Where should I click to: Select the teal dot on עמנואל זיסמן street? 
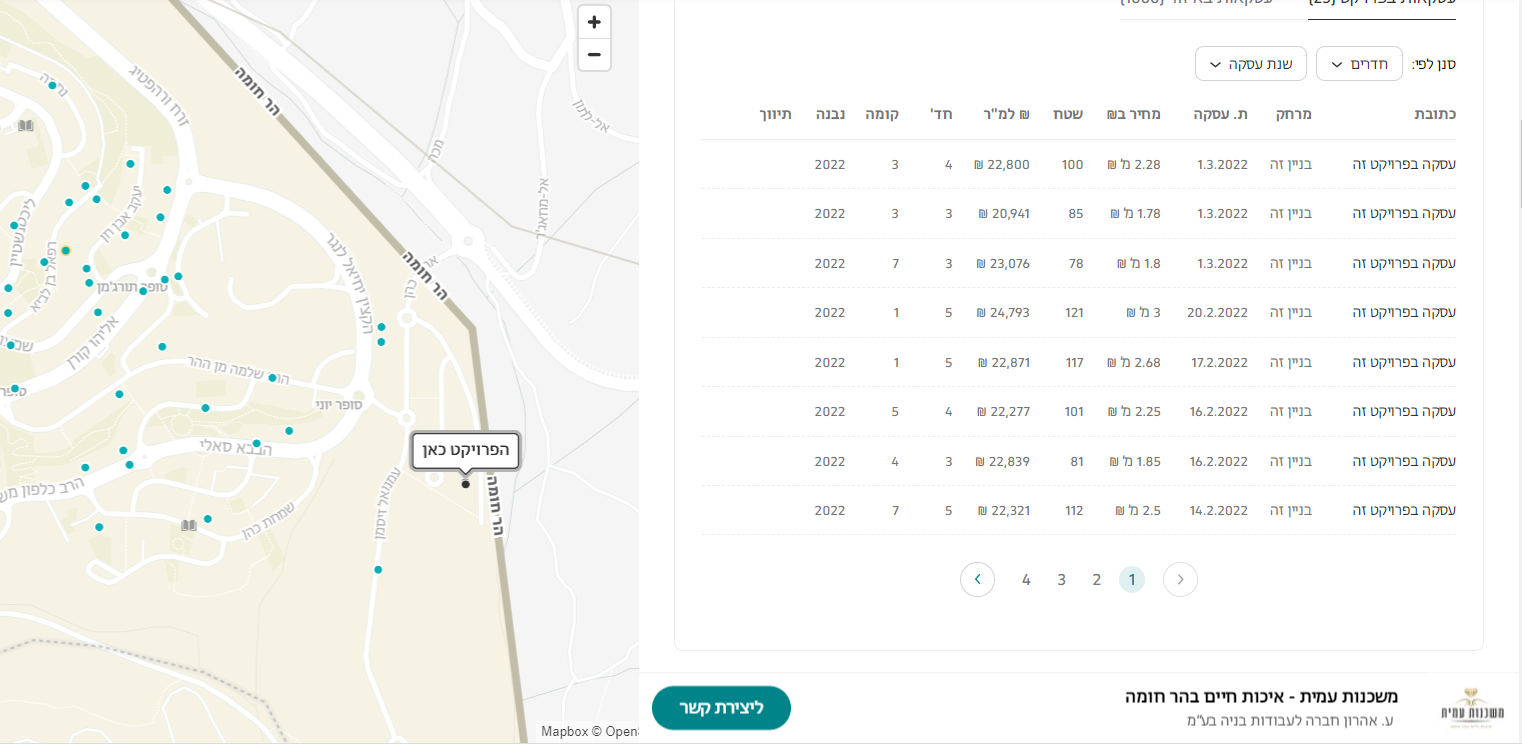click(378, 570)
